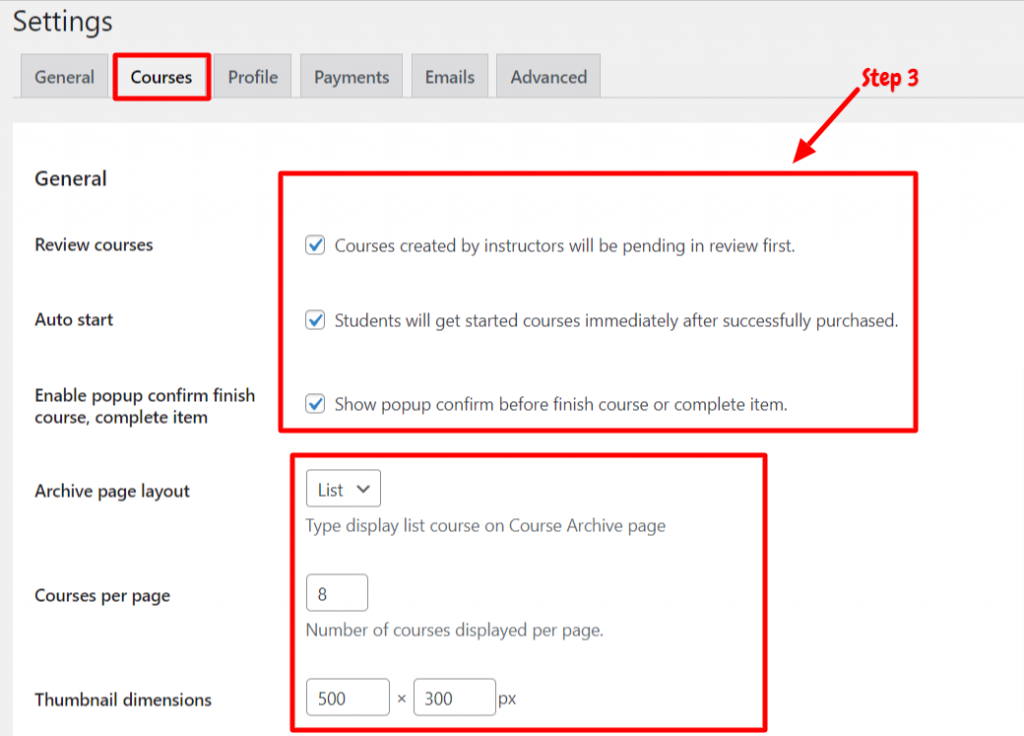Focus the Courses per page number field

337,593
